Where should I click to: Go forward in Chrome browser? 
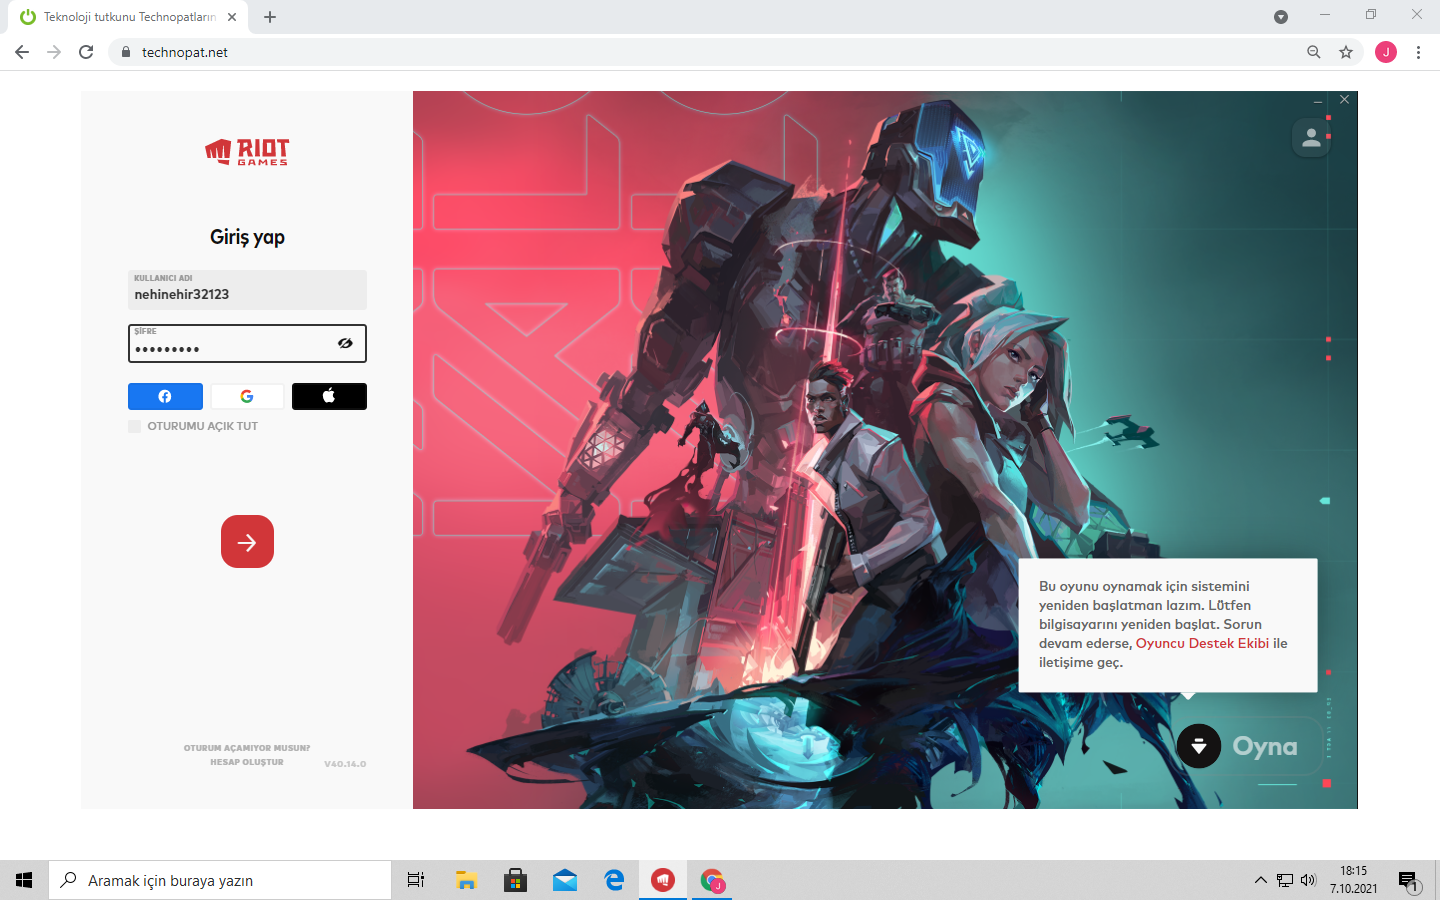(x=54, y=52)
